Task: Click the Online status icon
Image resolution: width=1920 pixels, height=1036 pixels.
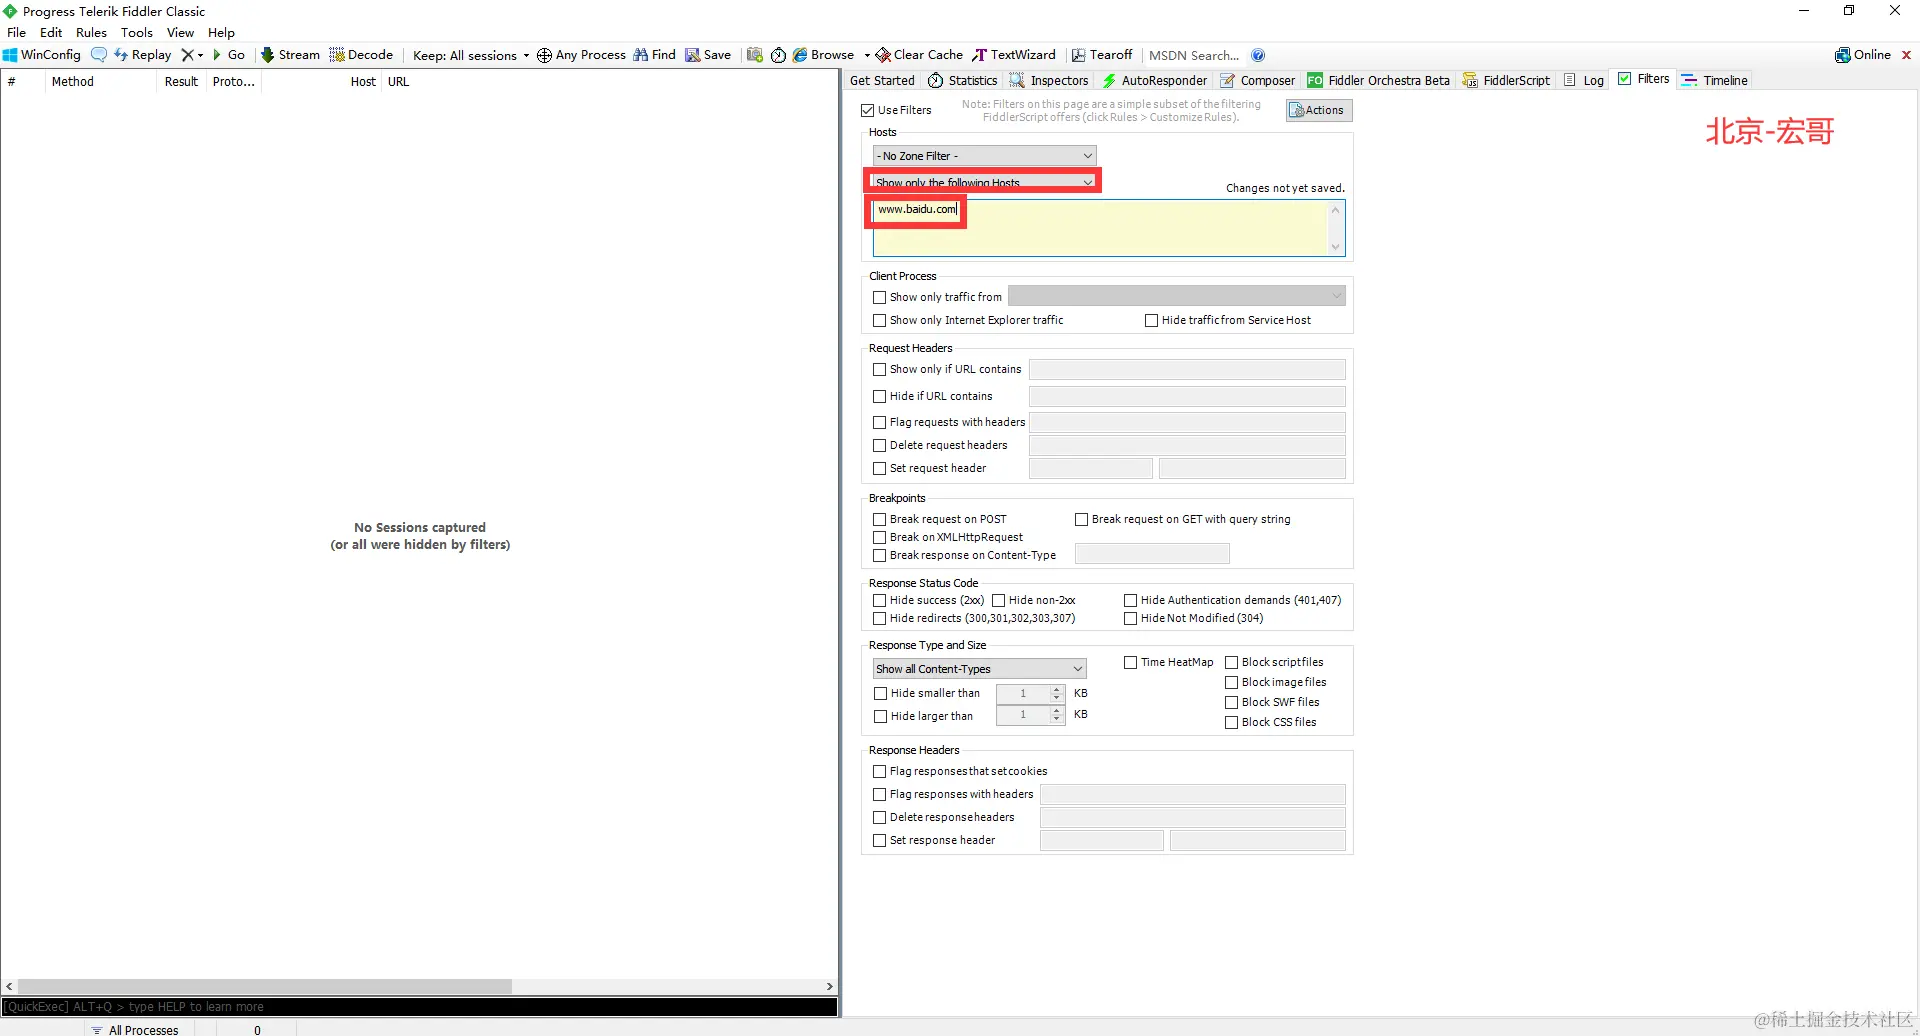Action: click(1842, 55)
